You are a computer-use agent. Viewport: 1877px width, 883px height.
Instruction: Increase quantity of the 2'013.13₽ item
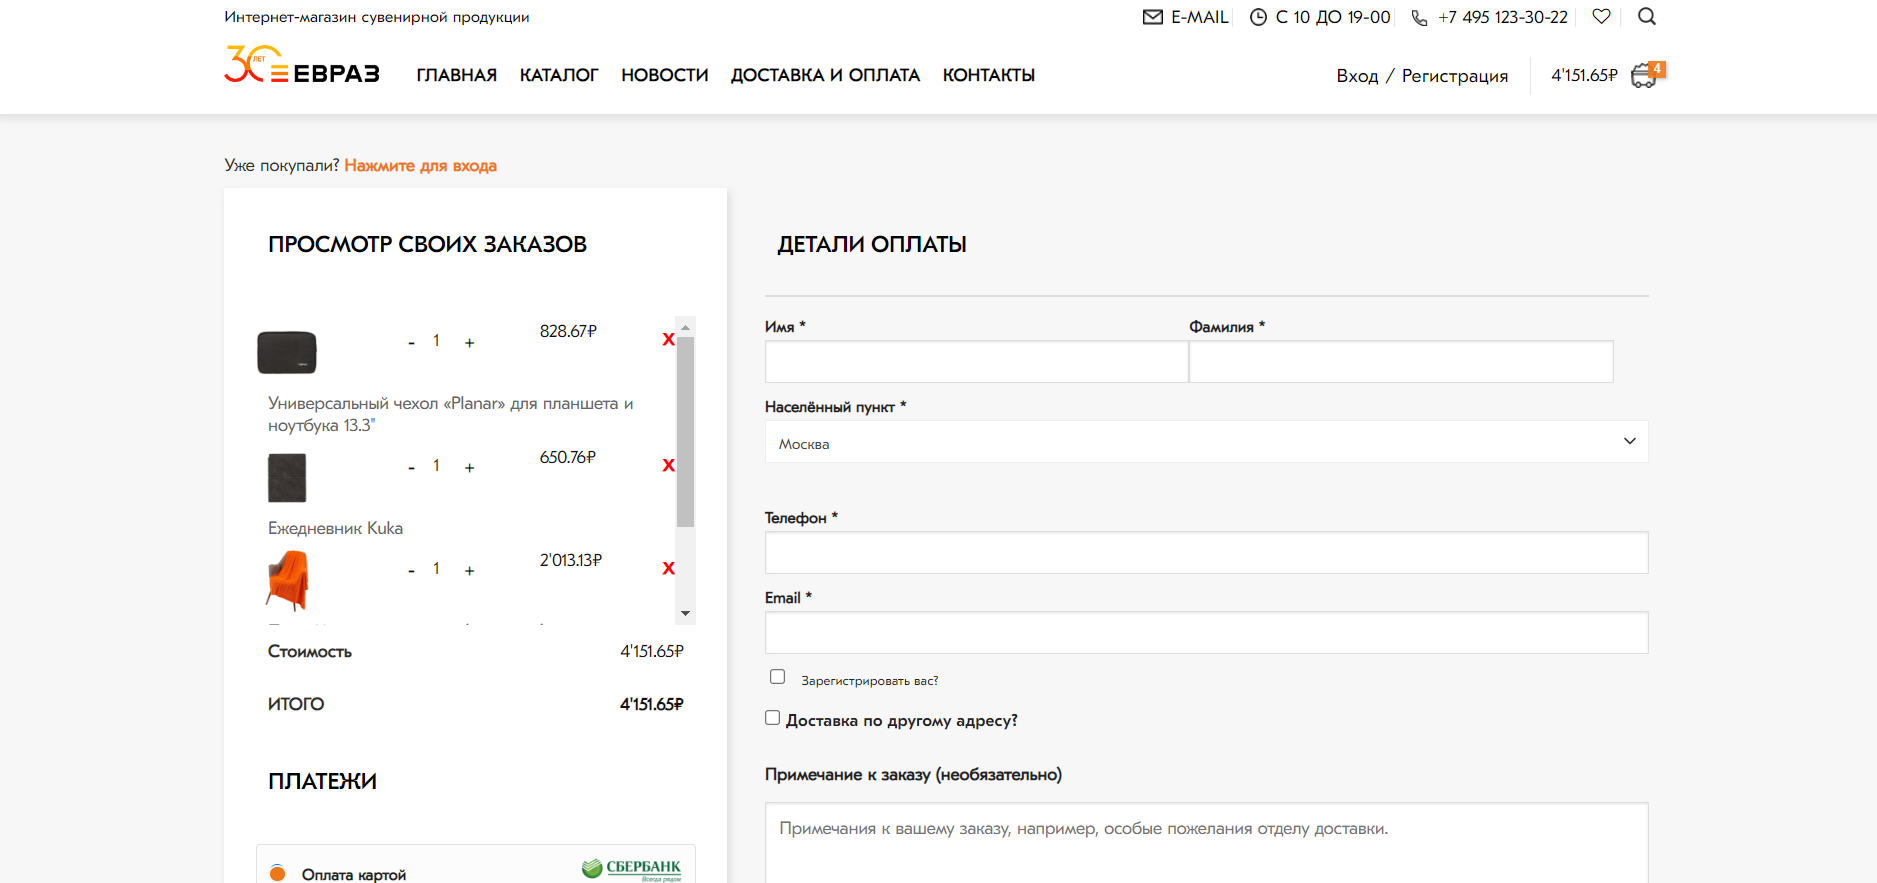click(x=469, y=571)
